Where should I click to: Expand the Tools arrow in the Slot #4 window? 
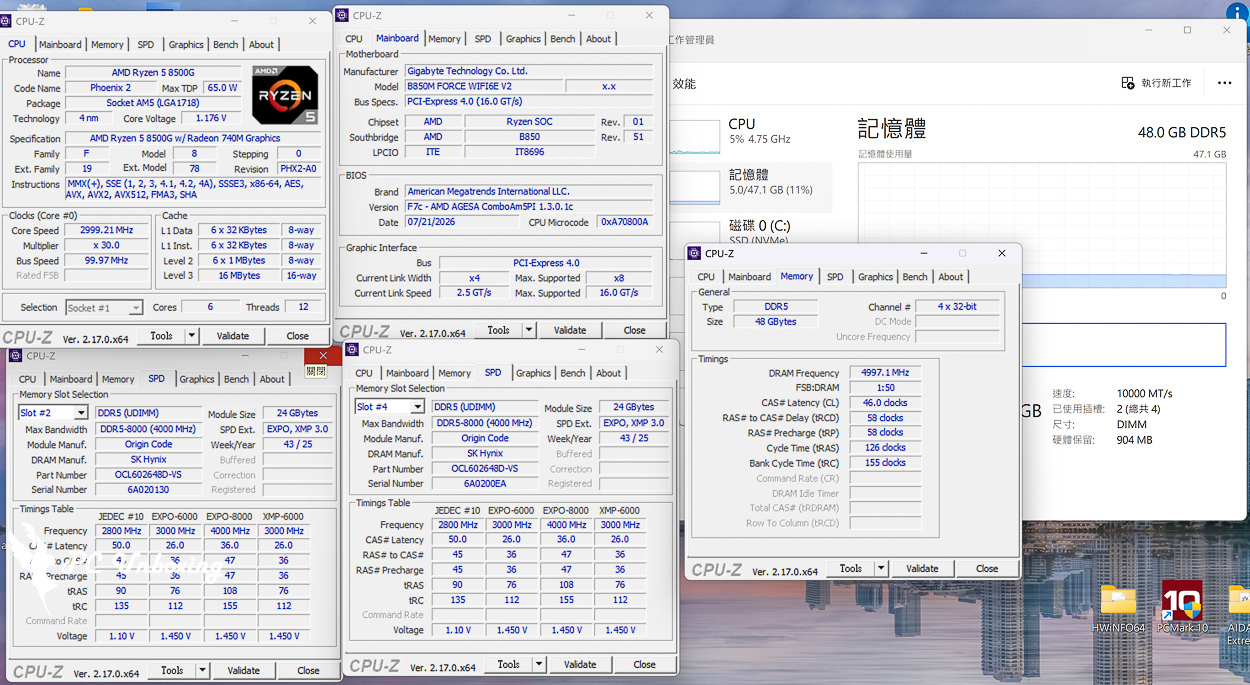pyautogui.click(x=539, y=664)
